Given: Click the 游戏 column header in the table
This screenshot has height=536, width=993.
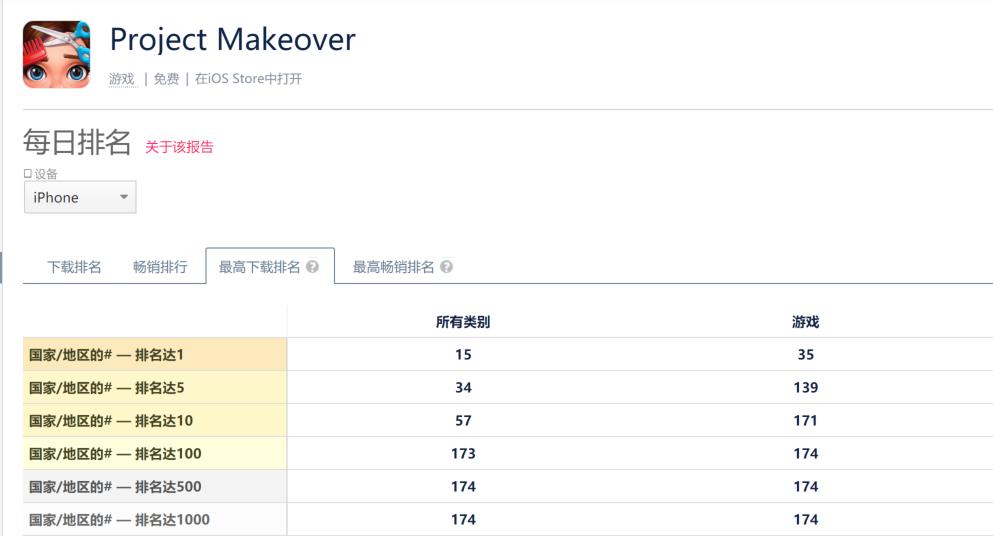Looking at the screenshot, I should coord(805,322).
